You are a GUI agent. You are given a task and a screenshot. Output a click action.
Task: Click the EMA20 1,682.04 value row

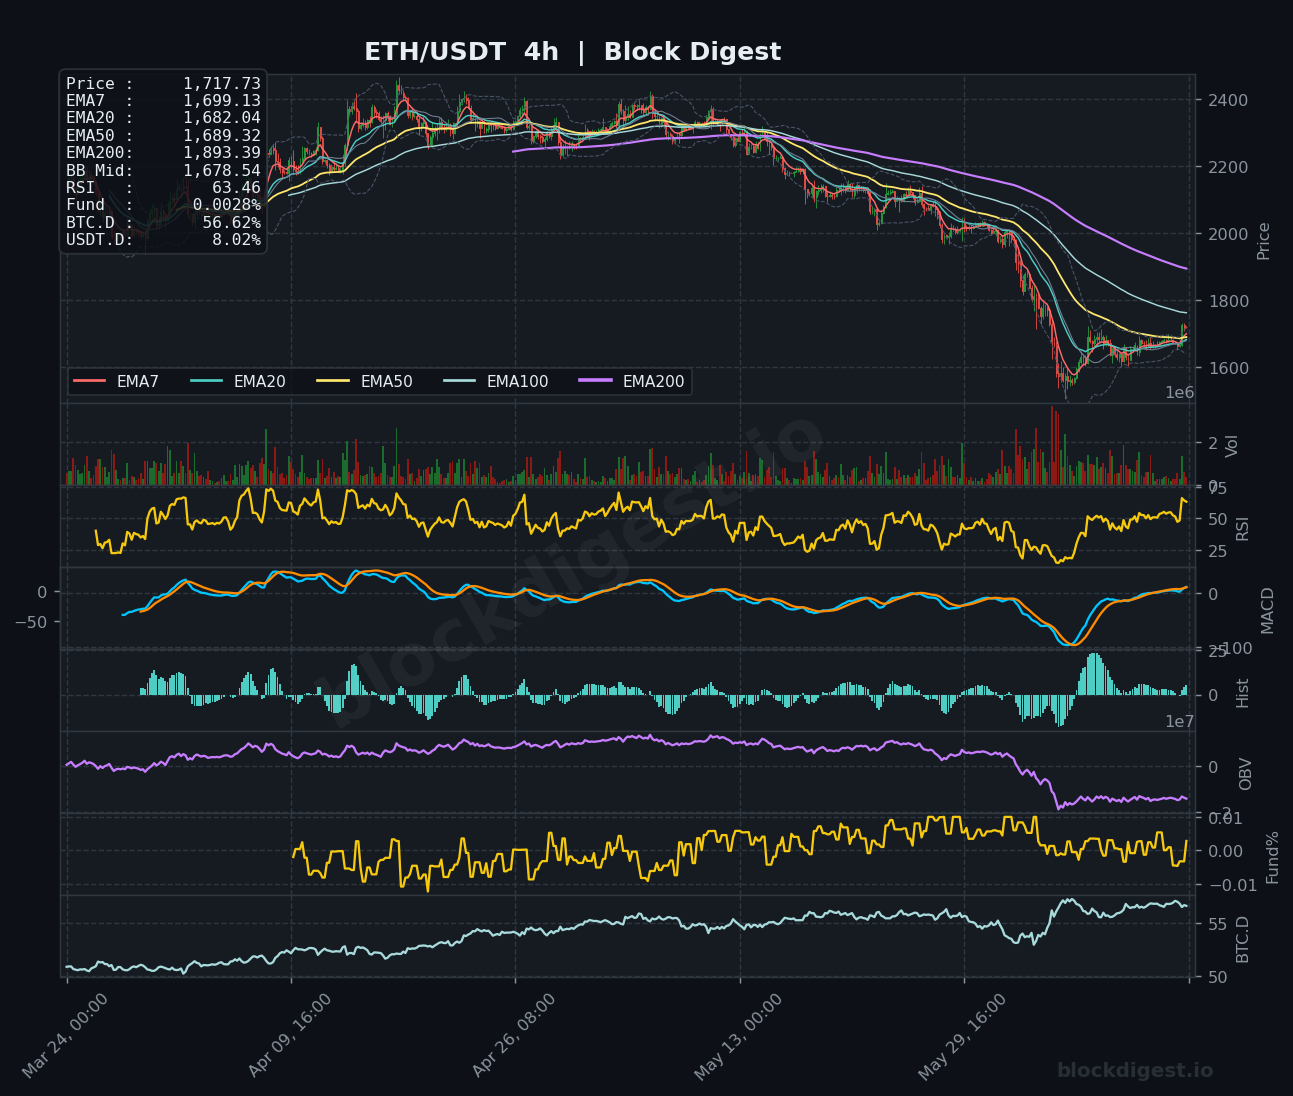(x=163, y=119)
